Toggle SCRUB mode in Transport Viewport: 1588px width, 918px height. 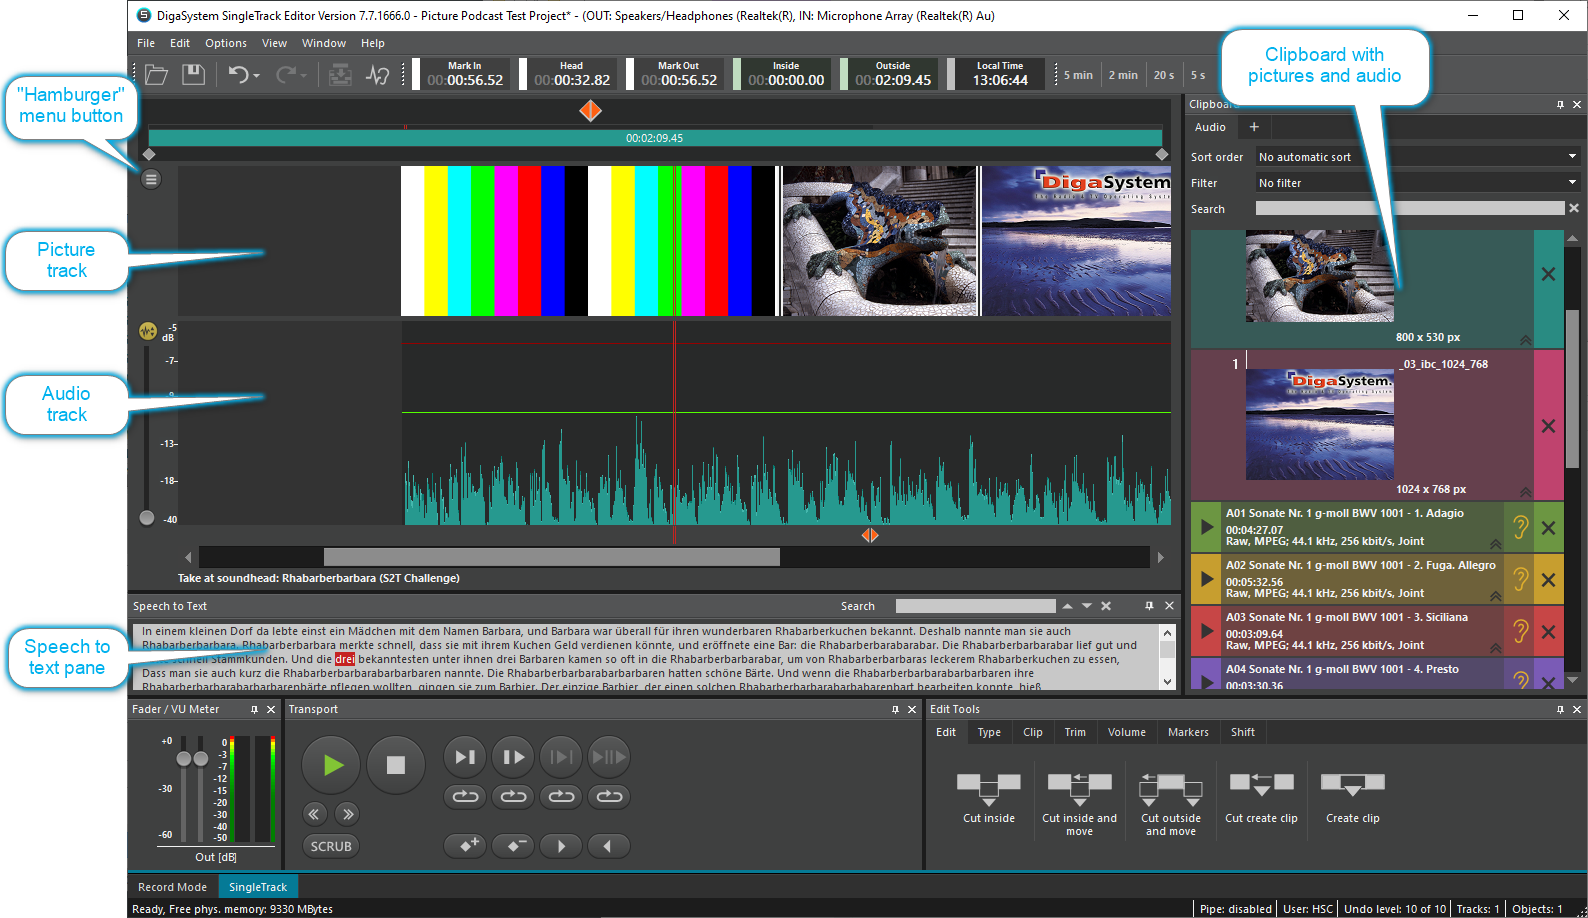click(x=330, y=846)
